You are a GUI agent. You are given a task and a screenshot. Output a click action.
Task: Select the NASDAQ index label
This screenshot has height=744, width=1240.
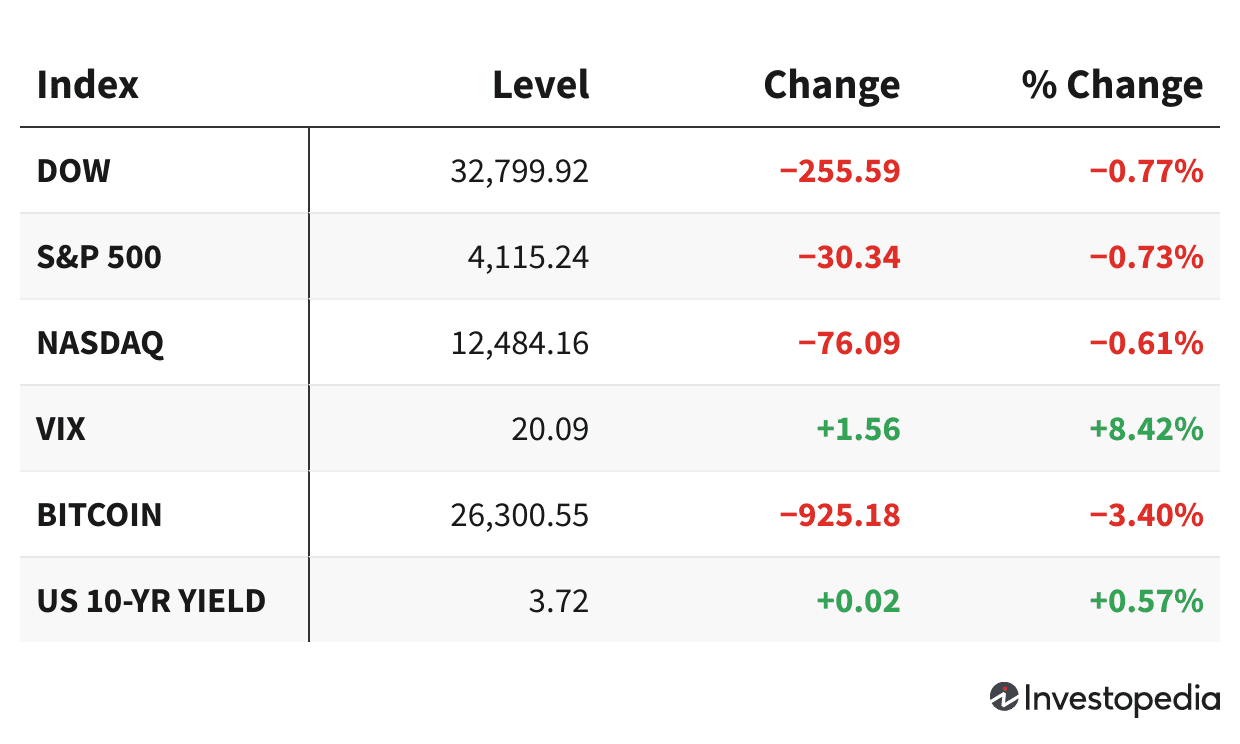100,343
